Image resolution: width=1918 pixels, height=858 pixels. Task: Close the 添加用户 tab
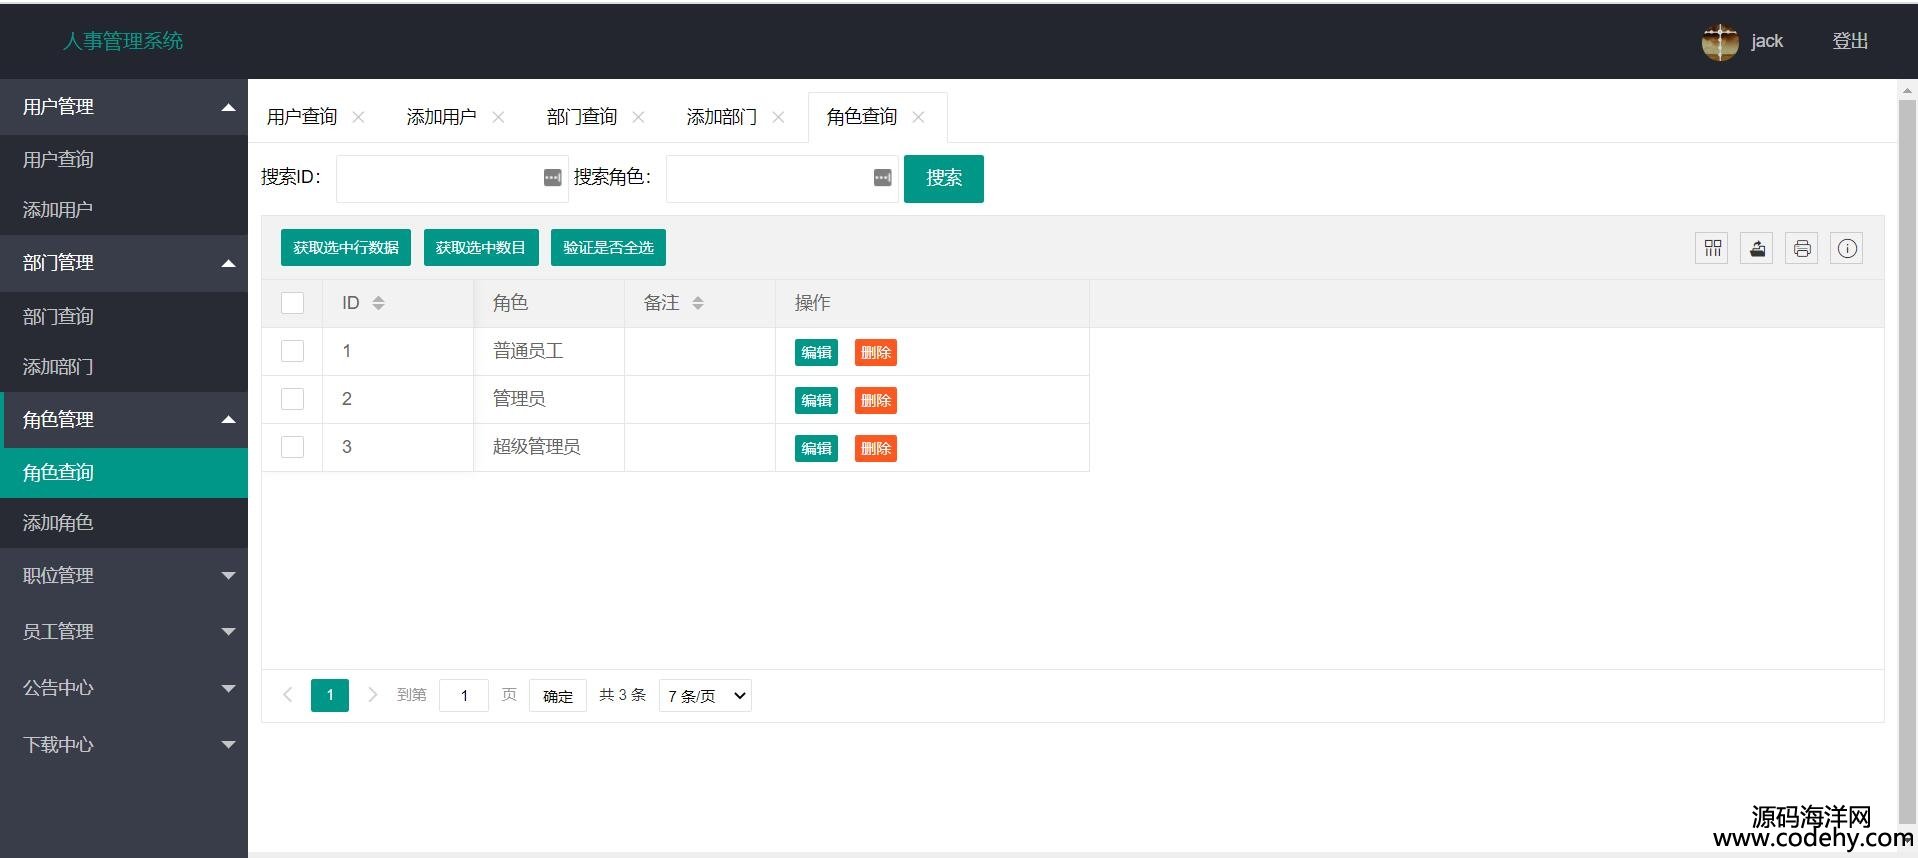point(498,117)
